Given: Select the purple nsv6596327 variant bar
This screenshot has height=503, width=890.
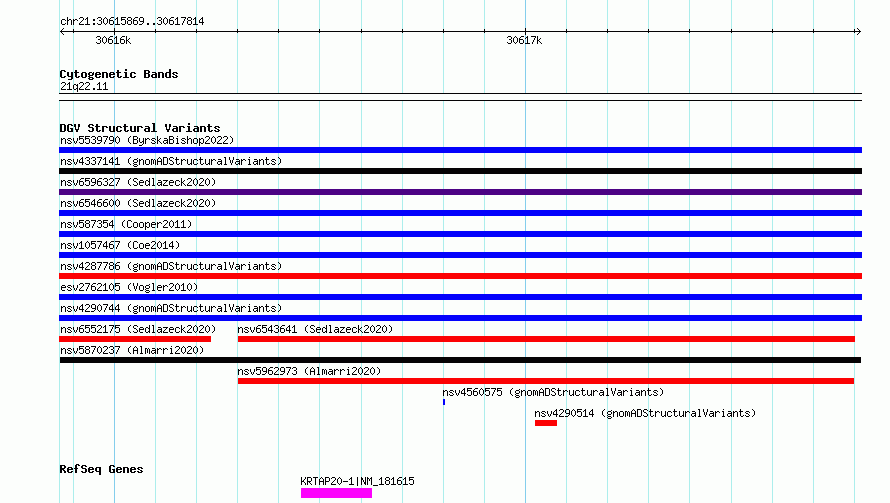Looking at the screenshot, I should coord(460,192).
